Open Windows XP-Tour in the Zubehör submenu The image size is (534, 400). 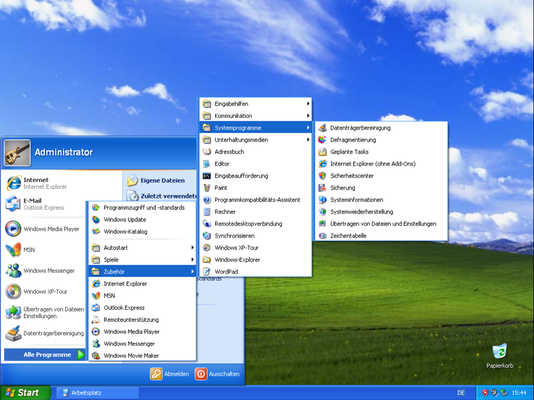point(255,247)
